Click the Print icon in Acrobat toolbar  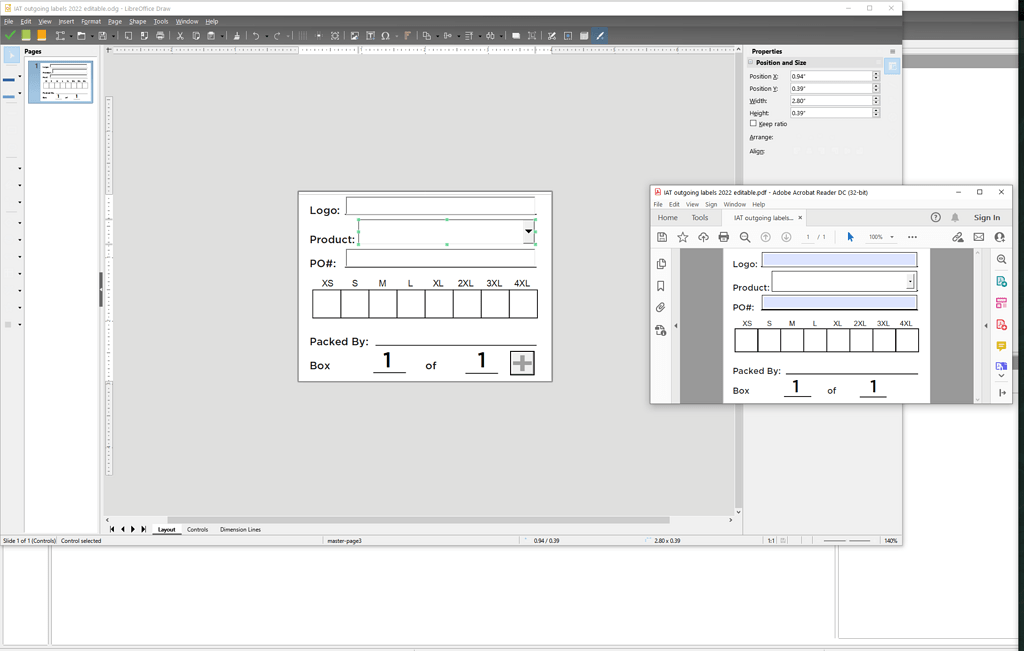[x=723, y=237]
